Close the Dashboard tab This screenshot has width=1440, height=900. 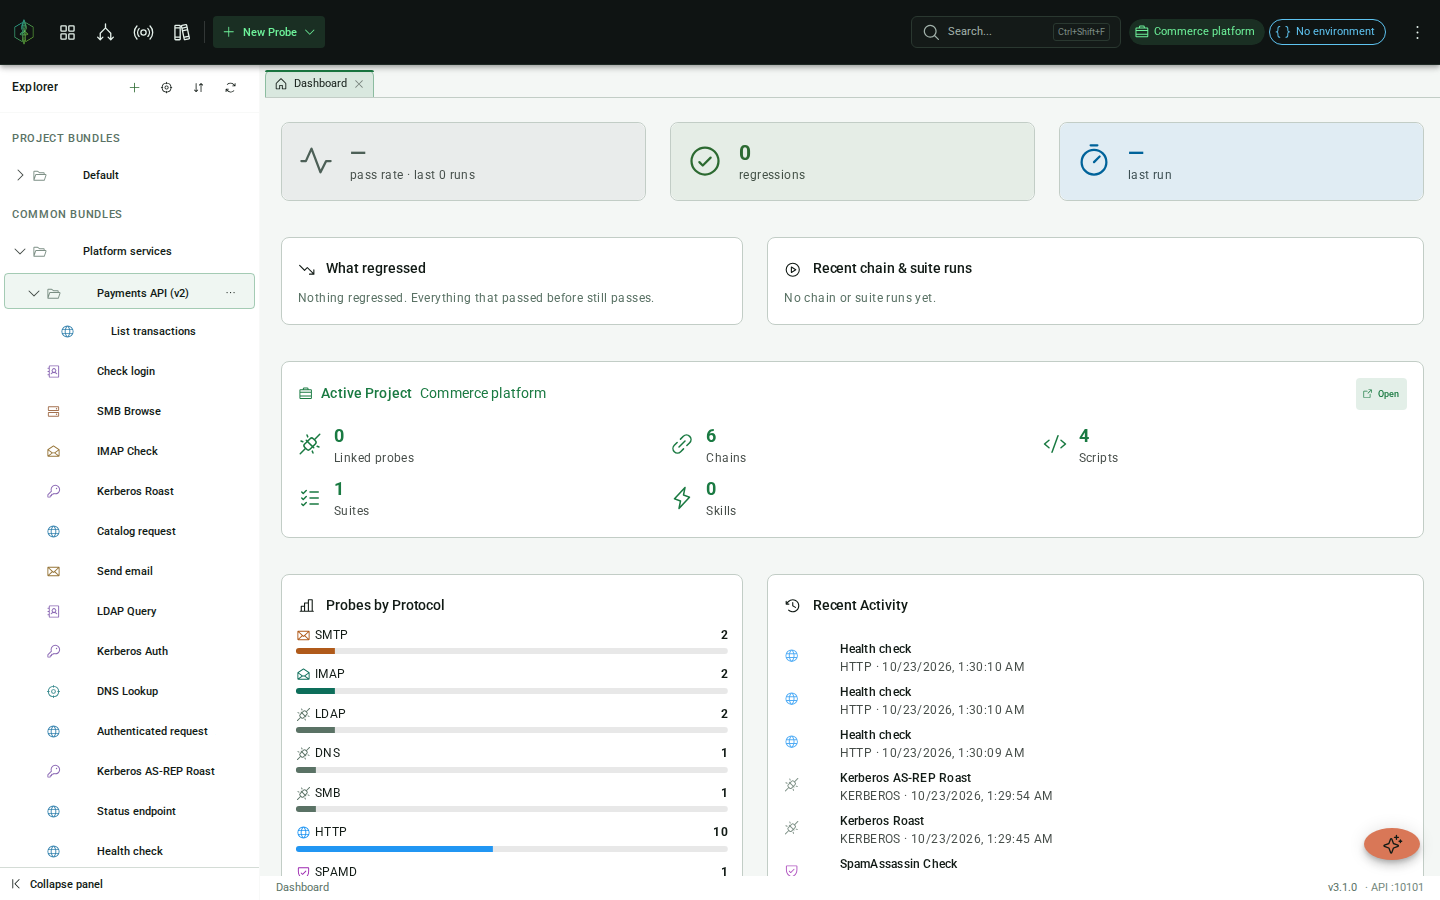click(x=359, y=84)
